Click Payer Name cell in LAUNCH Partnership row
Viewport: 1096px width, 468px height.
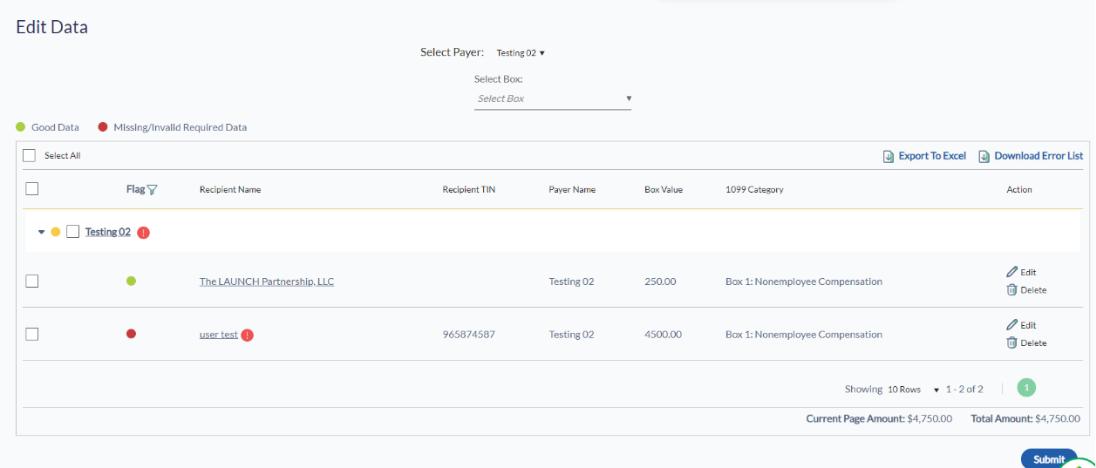click(571, 281)
